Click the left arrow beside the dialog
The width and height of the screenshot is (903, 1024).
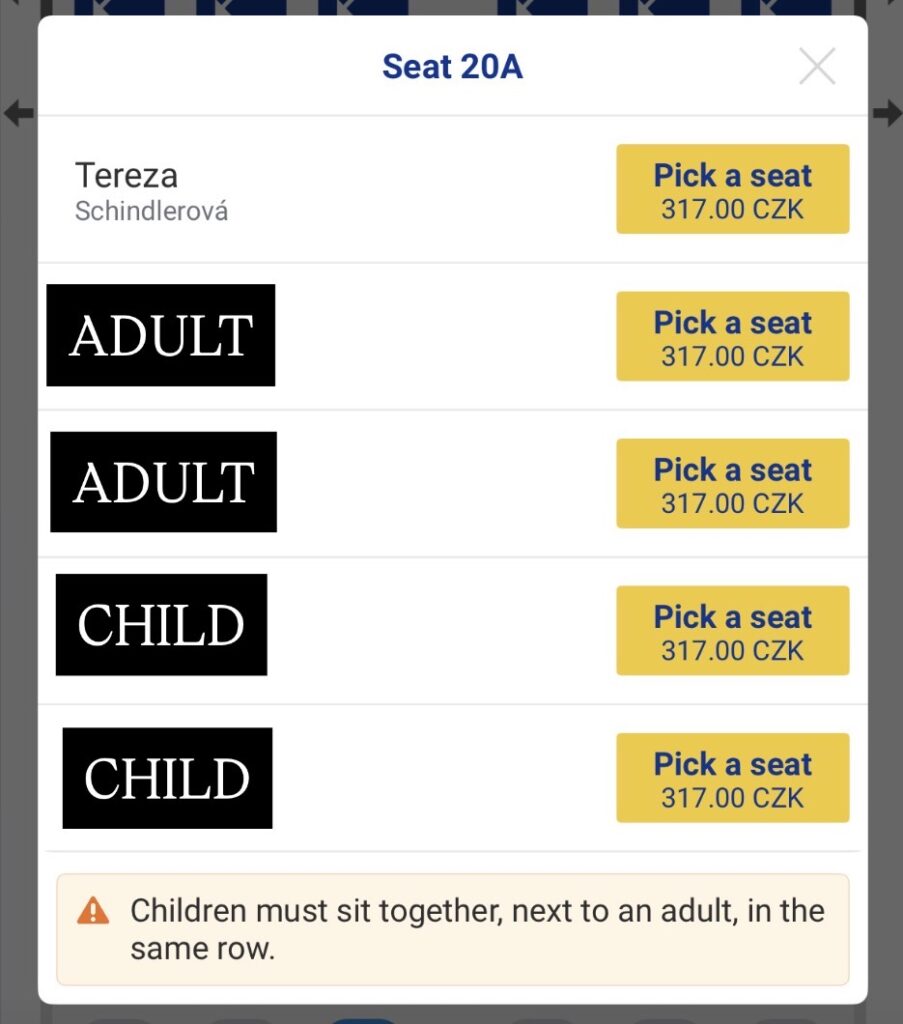(18, 113)
